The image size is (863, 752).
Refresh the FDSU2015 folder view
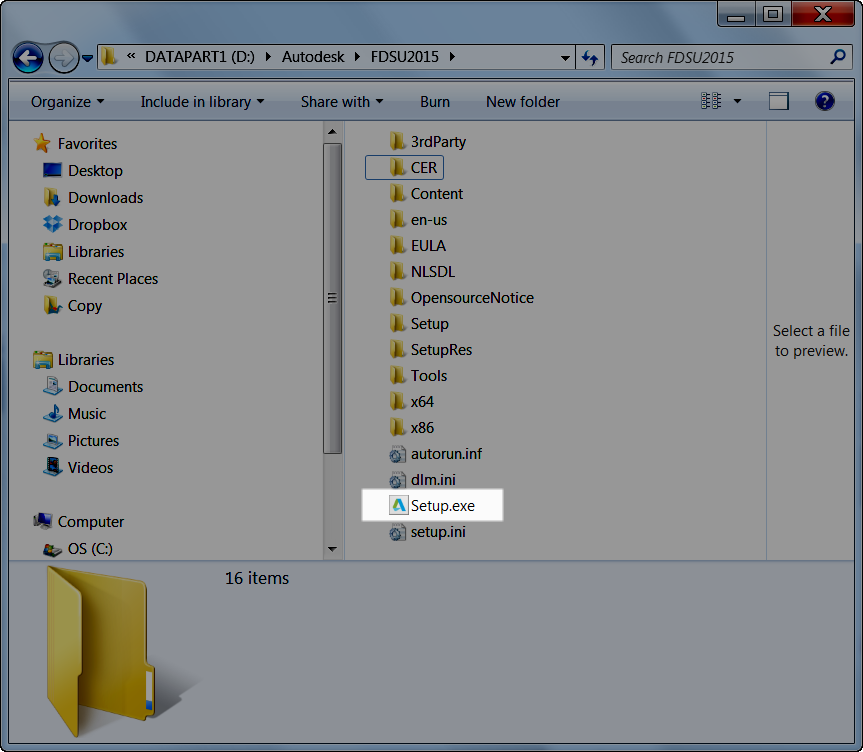pyautogui.click(x=590, y=57)
